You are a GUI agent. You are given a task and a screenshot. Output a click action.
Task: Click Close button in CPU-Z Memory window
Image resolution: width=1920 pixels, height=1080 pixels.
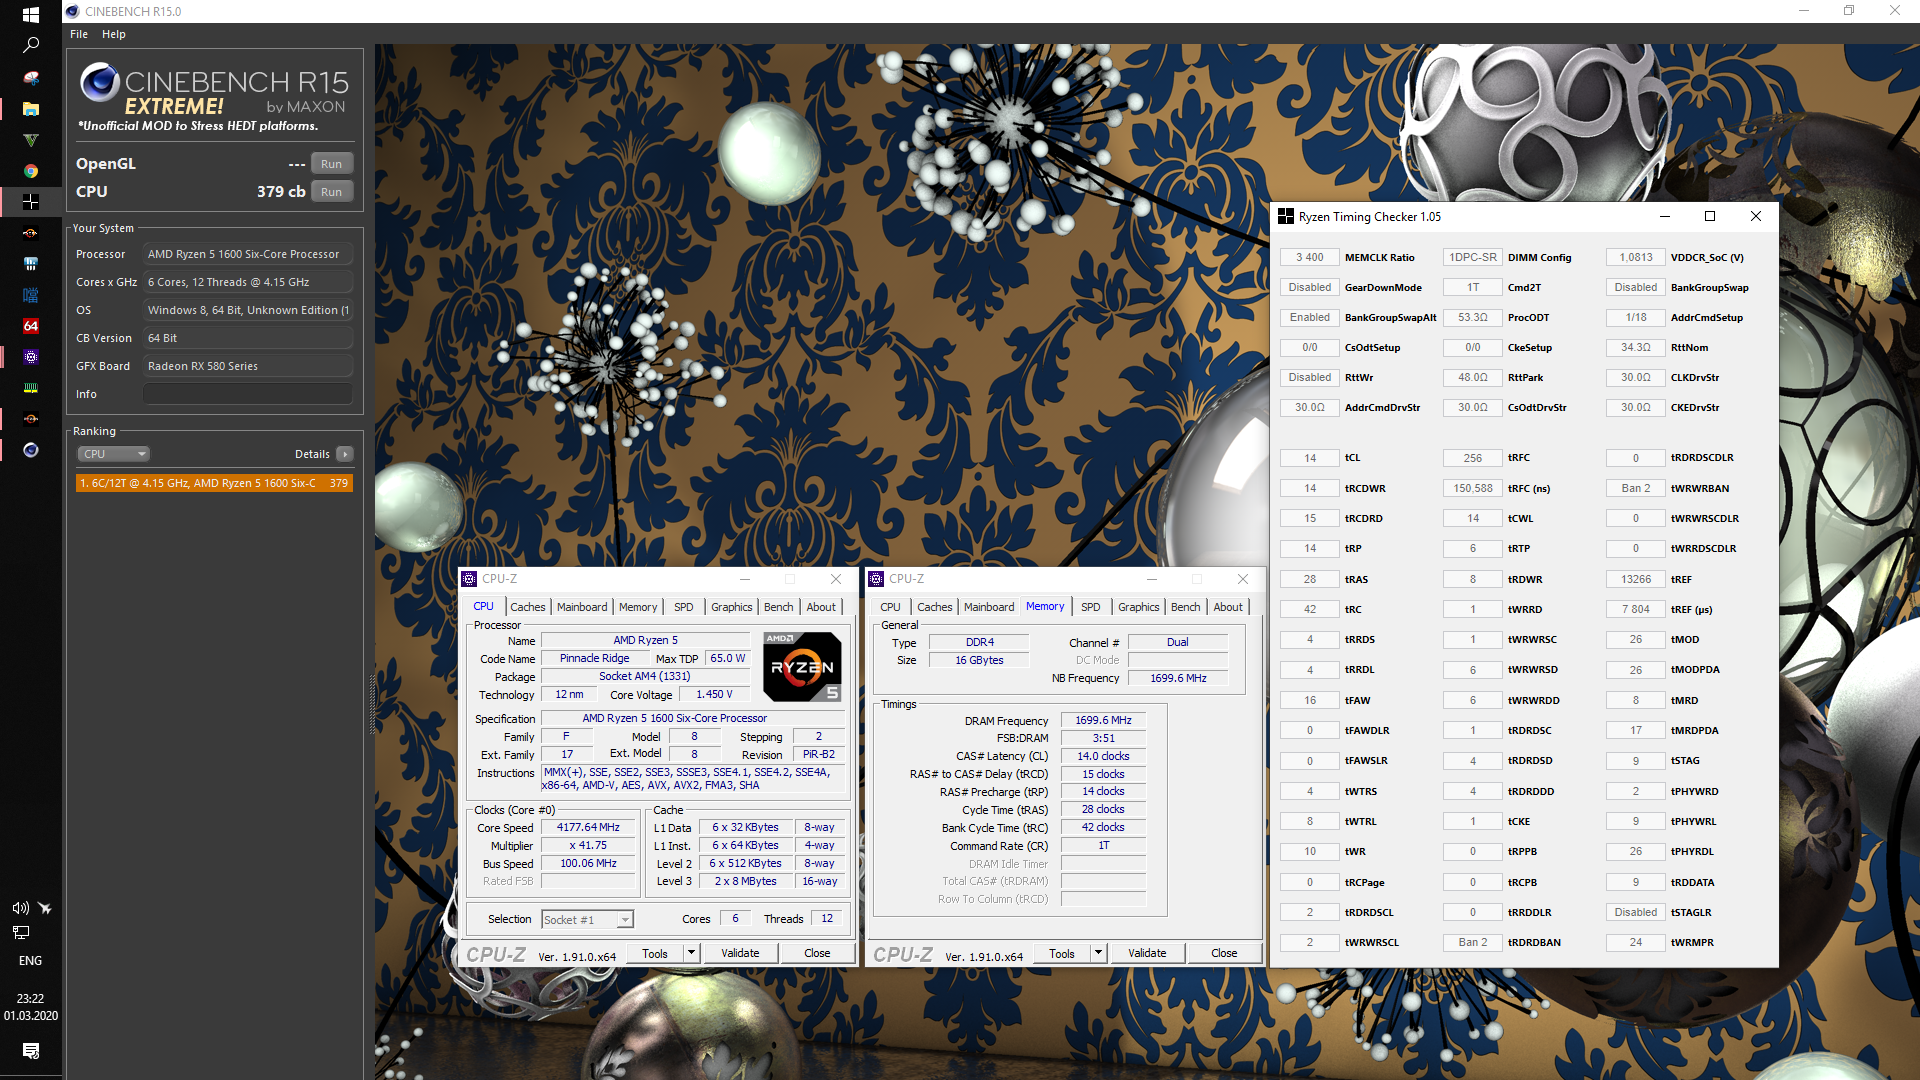click(1224, 953)
